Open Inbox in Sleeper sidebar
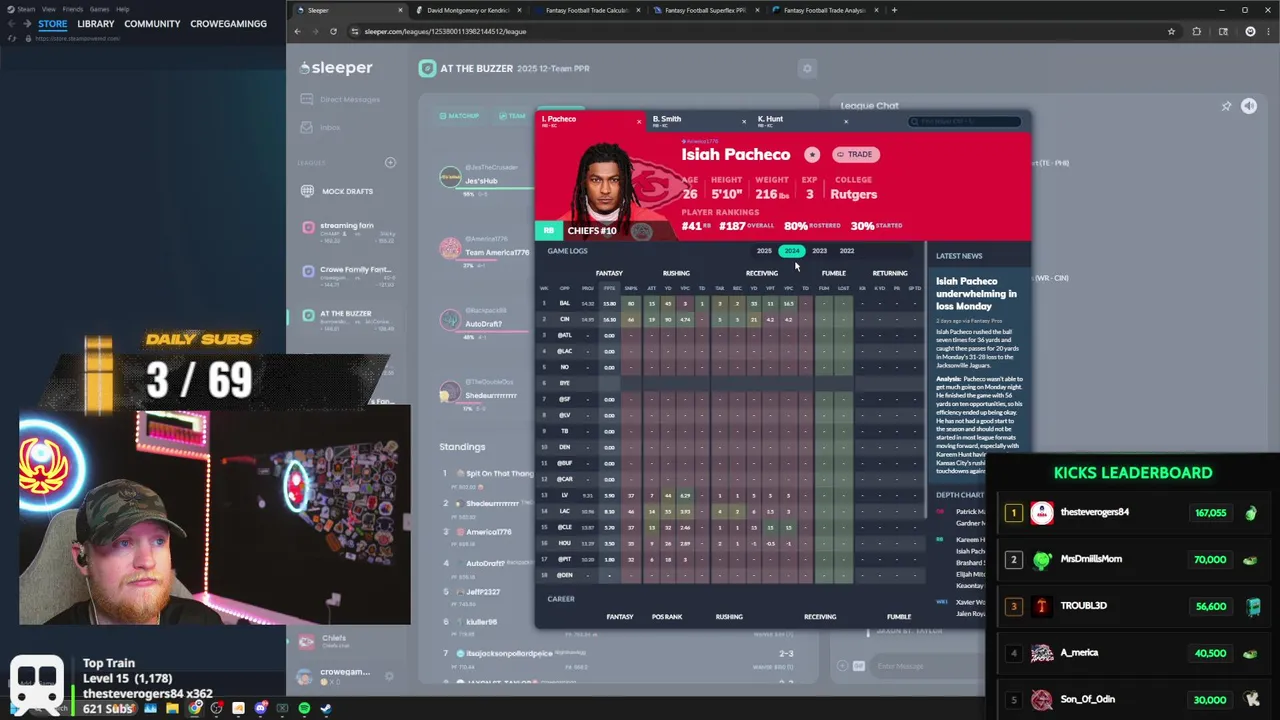This screenshot has width=1280, height=720. point(321,127)
